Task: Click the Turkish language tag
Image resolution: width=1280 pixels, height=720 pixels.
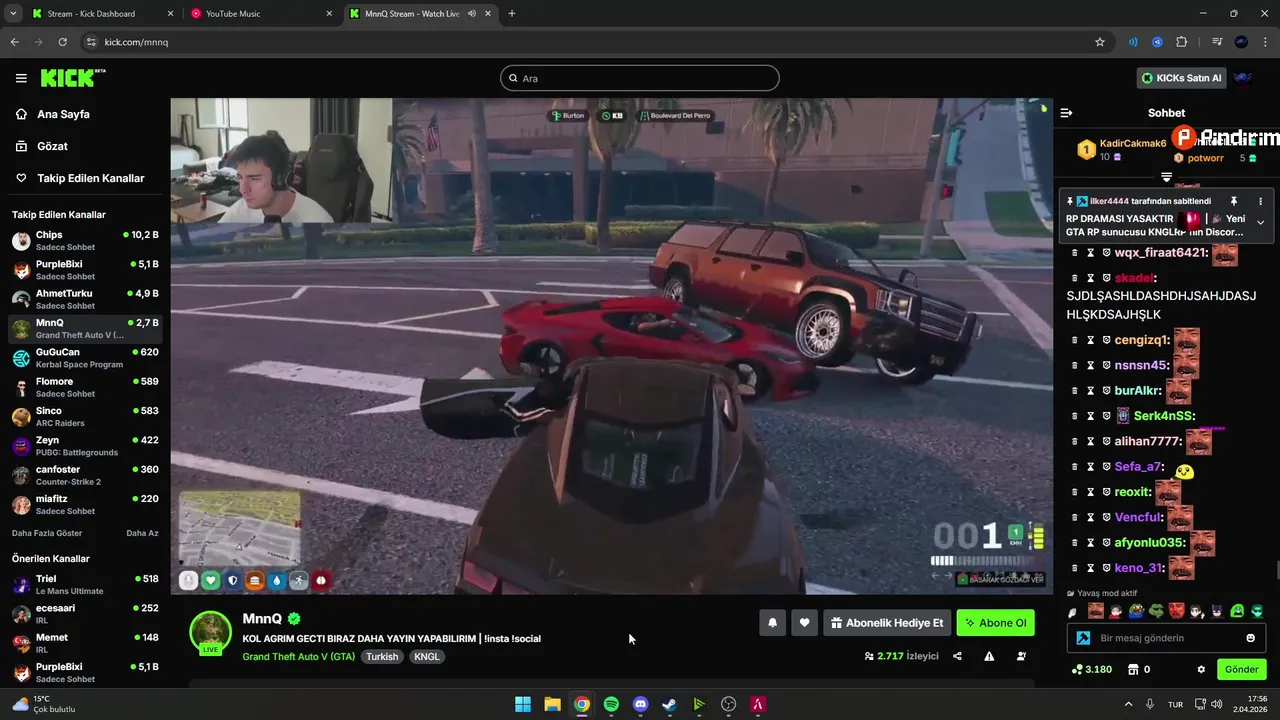Action: point(382,657)
